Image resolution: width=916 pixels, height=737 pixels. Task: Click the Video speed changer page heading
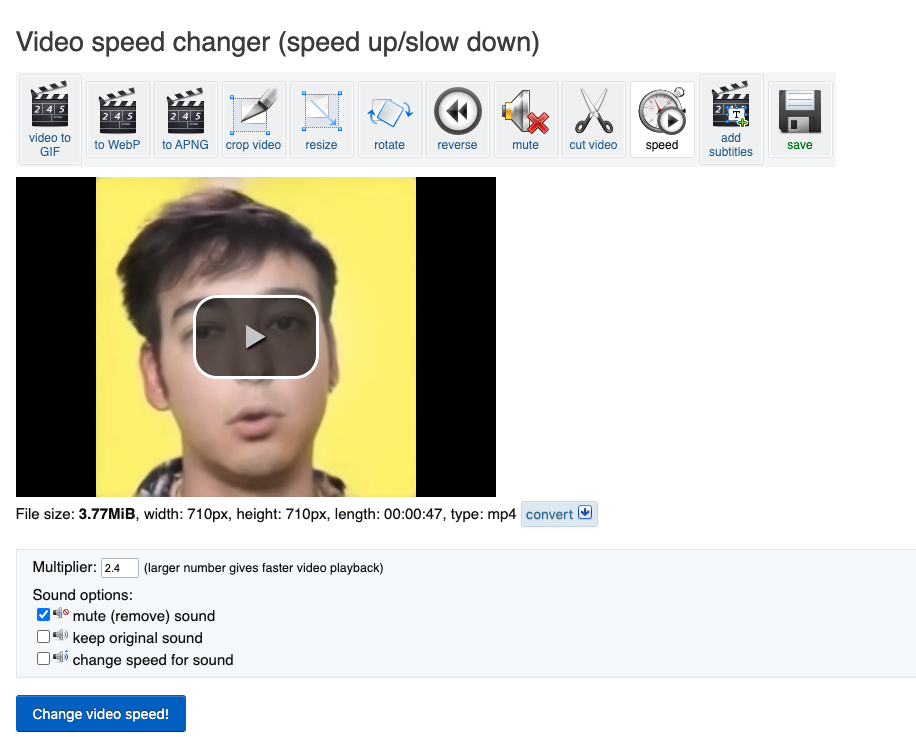(x=278, y=42)
